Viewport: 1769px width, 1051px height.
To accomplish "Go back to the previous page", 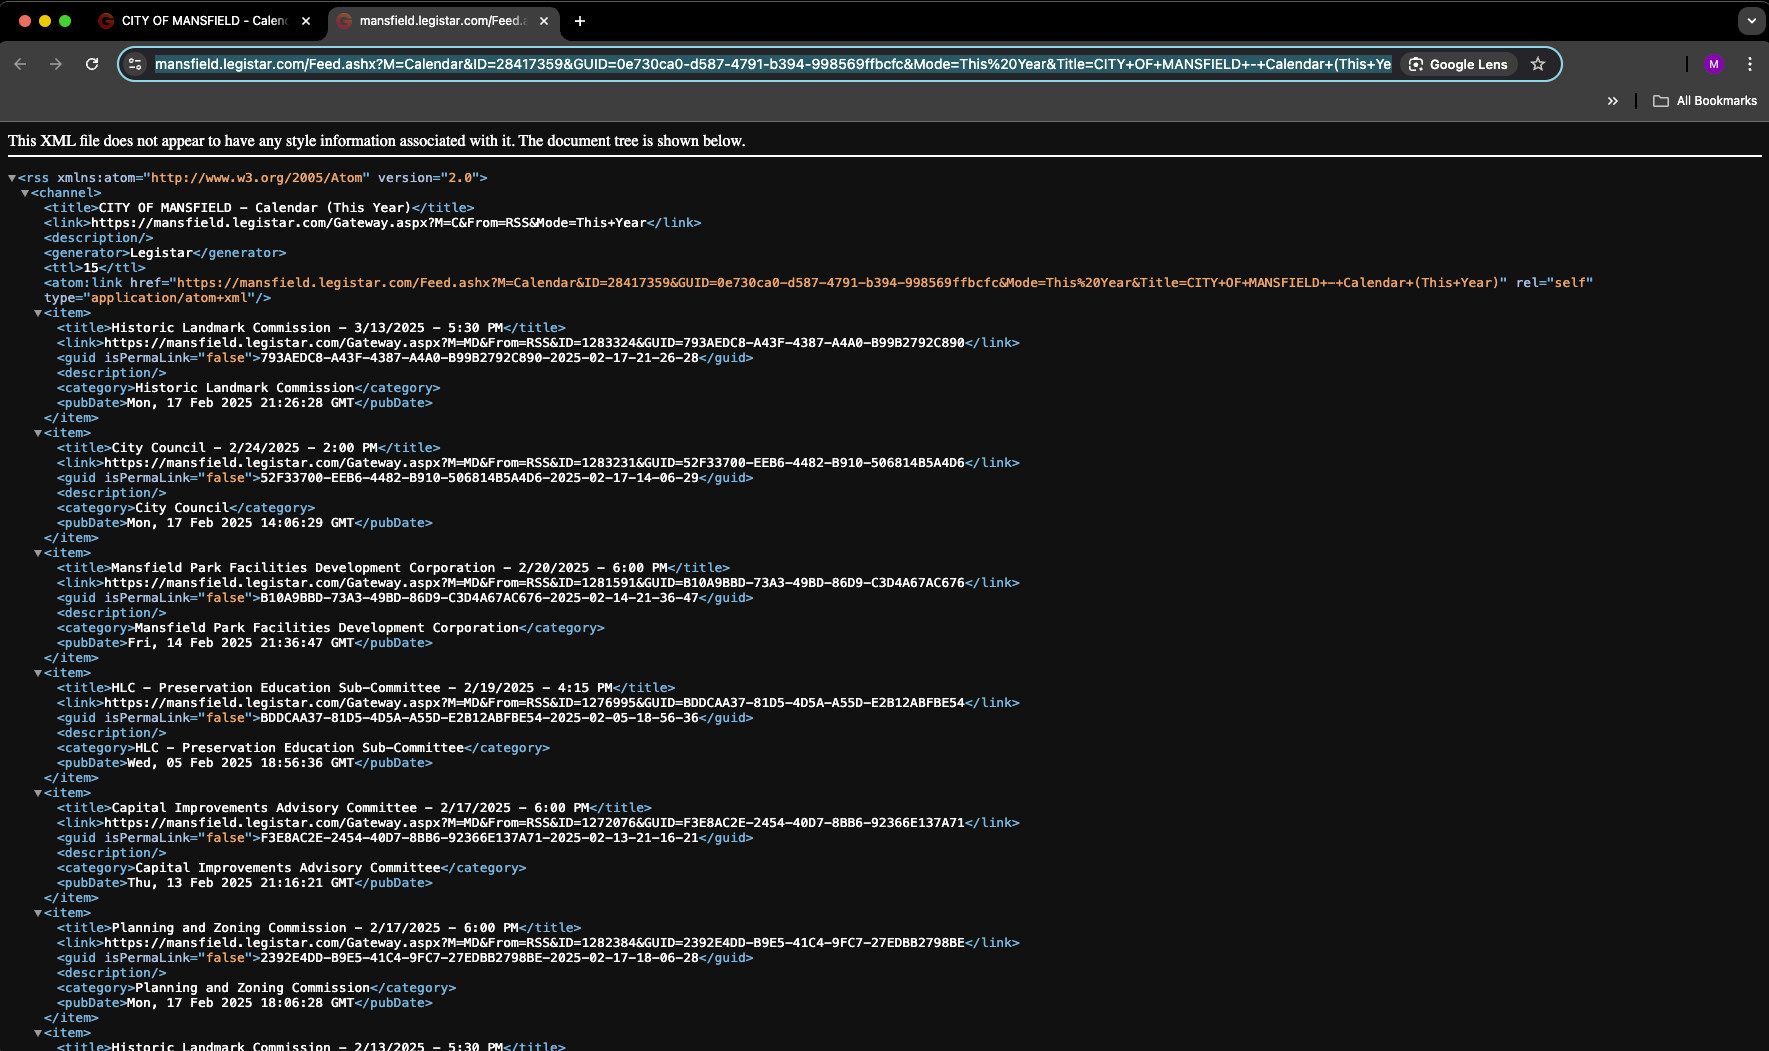I will point(20,64).
